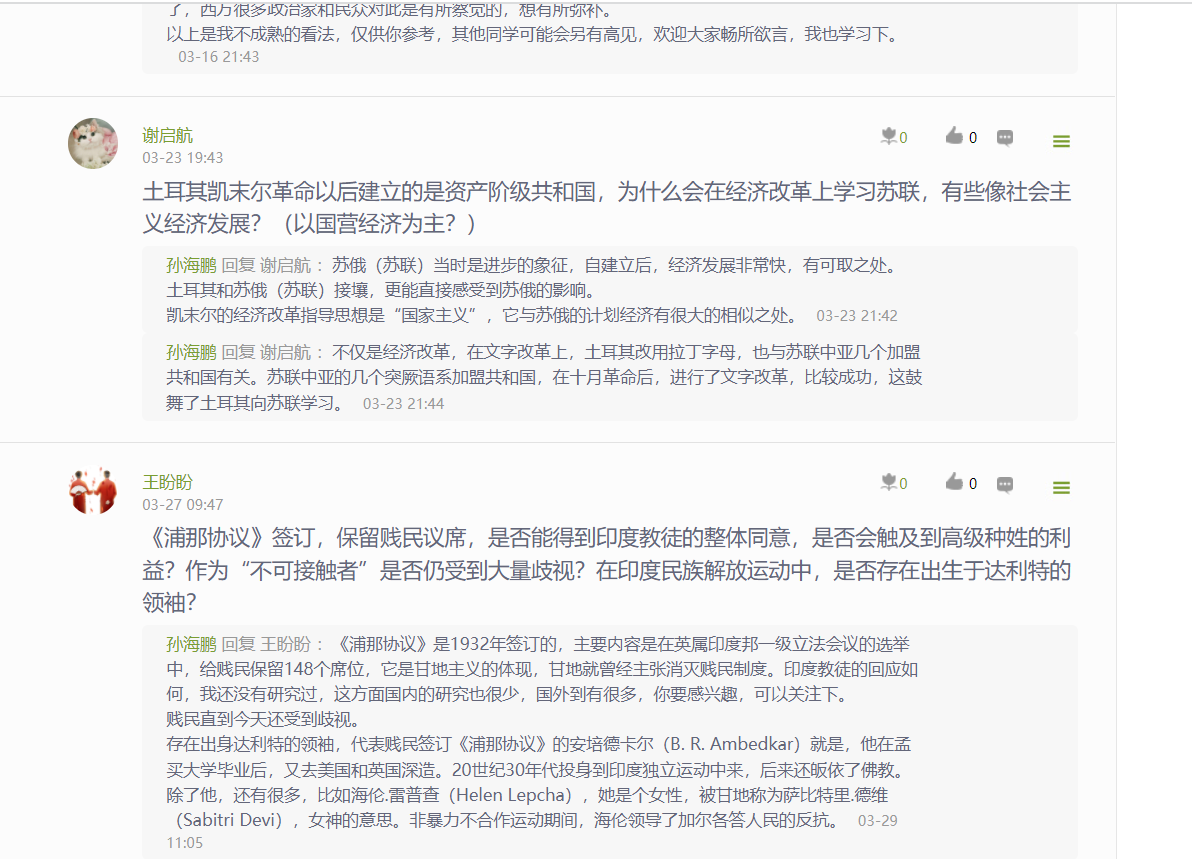Select 王盼盼's question about 浦那协议
The image size is (1192, 859).
coord(606,570)
